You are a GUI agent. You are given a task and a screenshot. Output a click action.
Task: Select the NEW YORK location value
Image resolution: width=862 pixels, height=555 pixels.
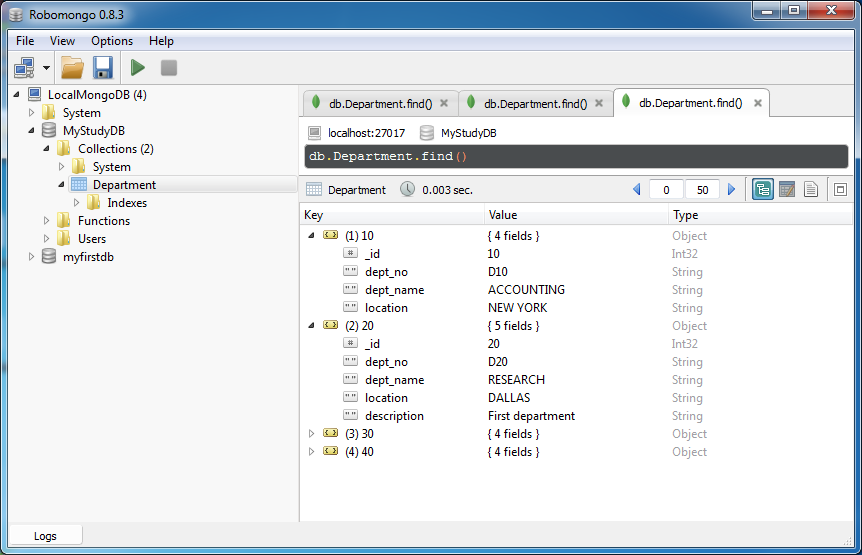tap(517, 308)
